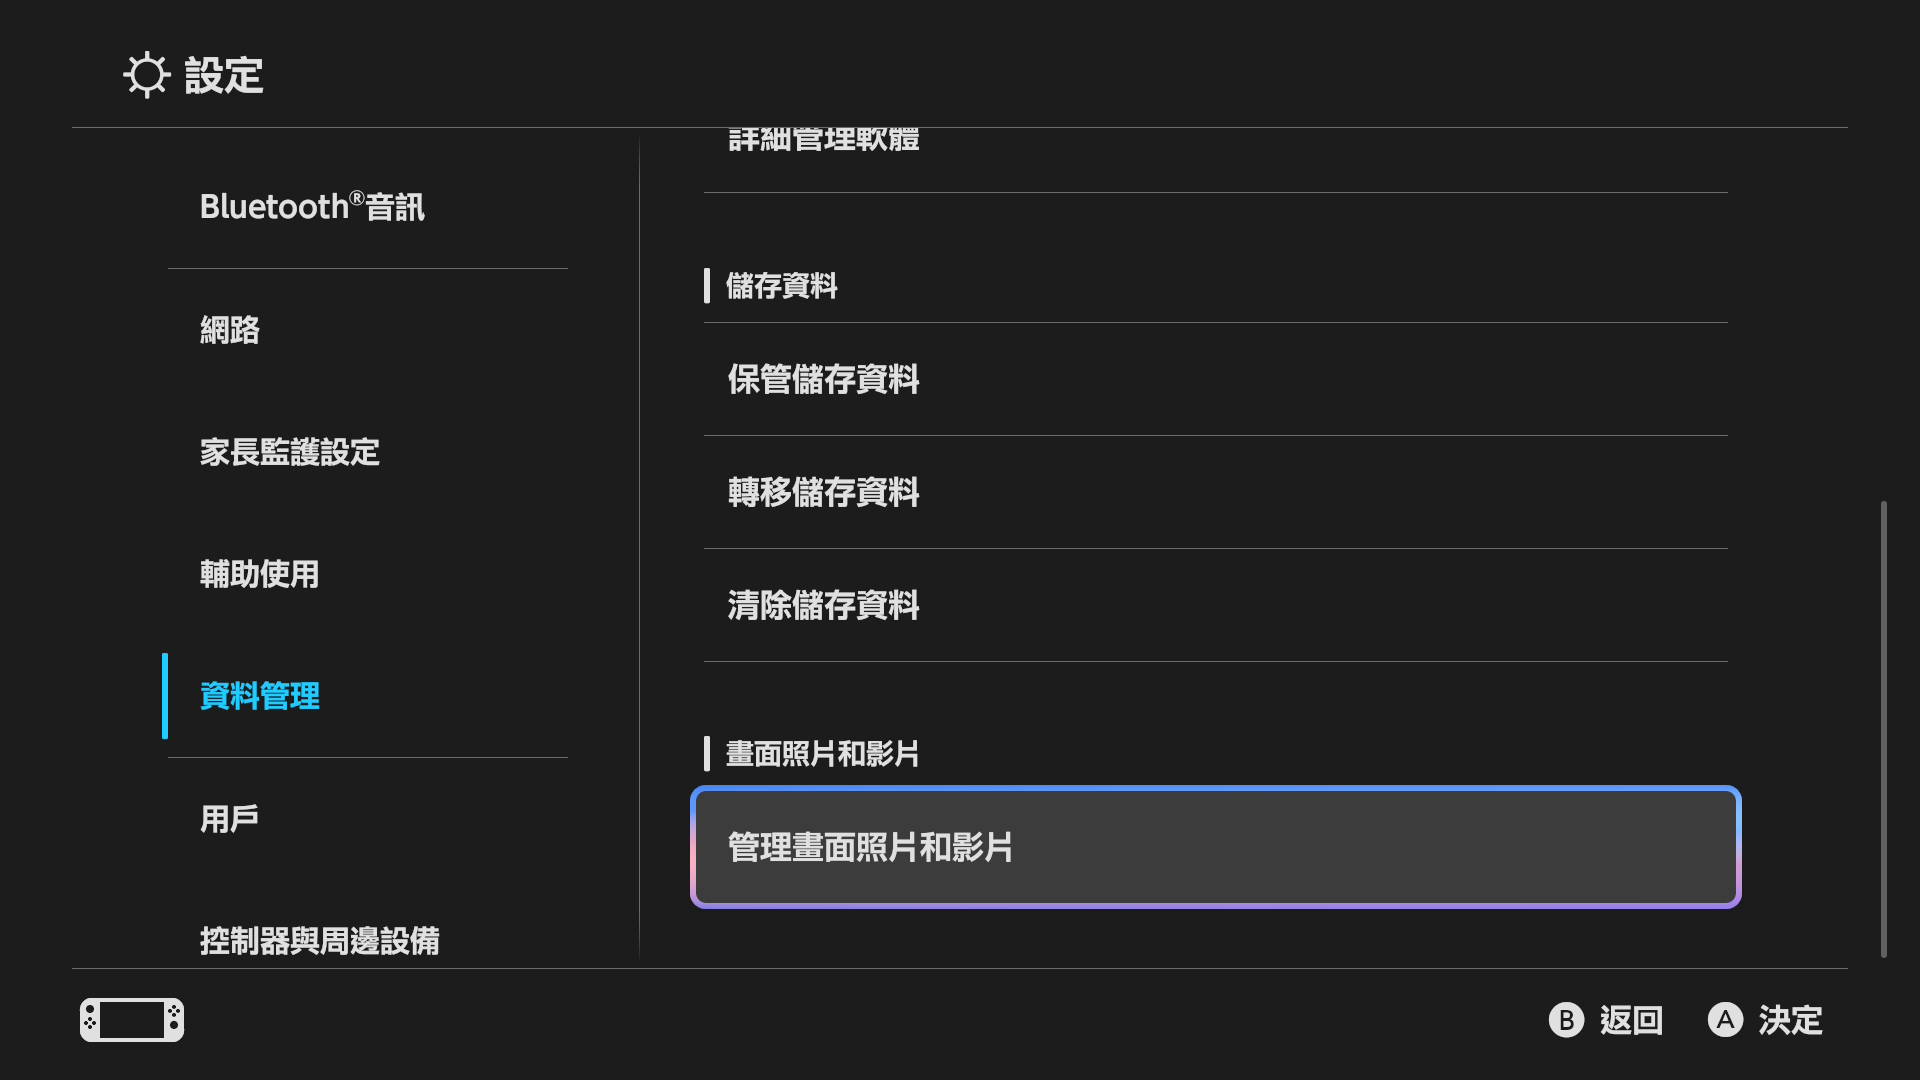The image size is (1920, 1080).
Task: Go to 輔助使用 settings
Action: click(260, 574)
